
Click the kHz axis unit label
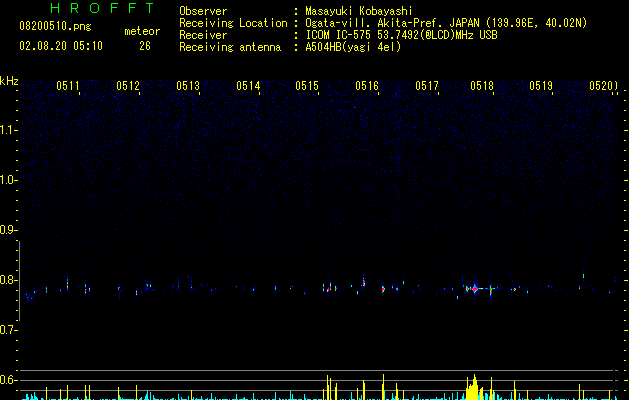(9, 81)
